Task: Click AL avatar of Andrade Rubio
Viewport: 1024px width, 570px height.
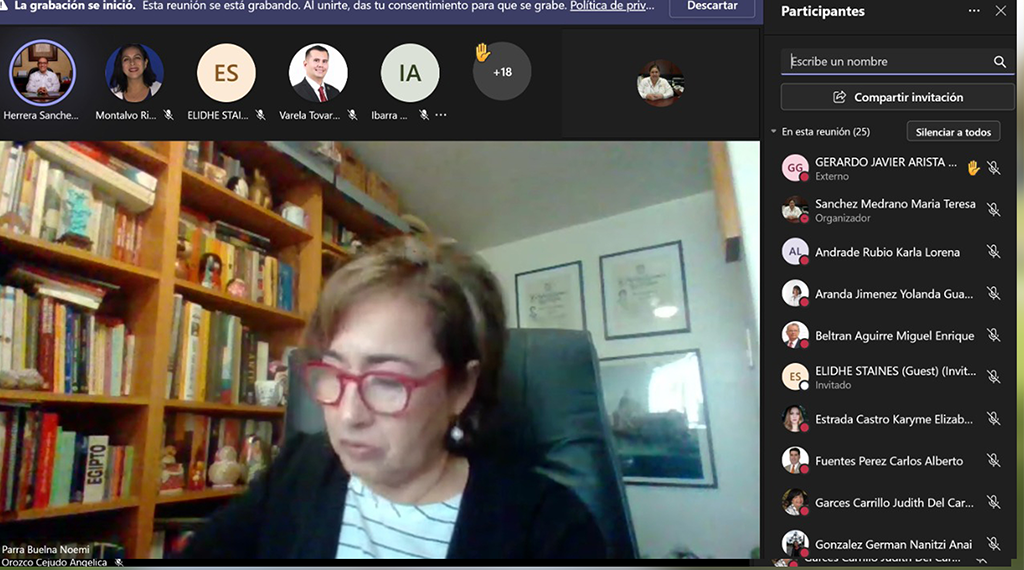Action: tap(795, 251)
